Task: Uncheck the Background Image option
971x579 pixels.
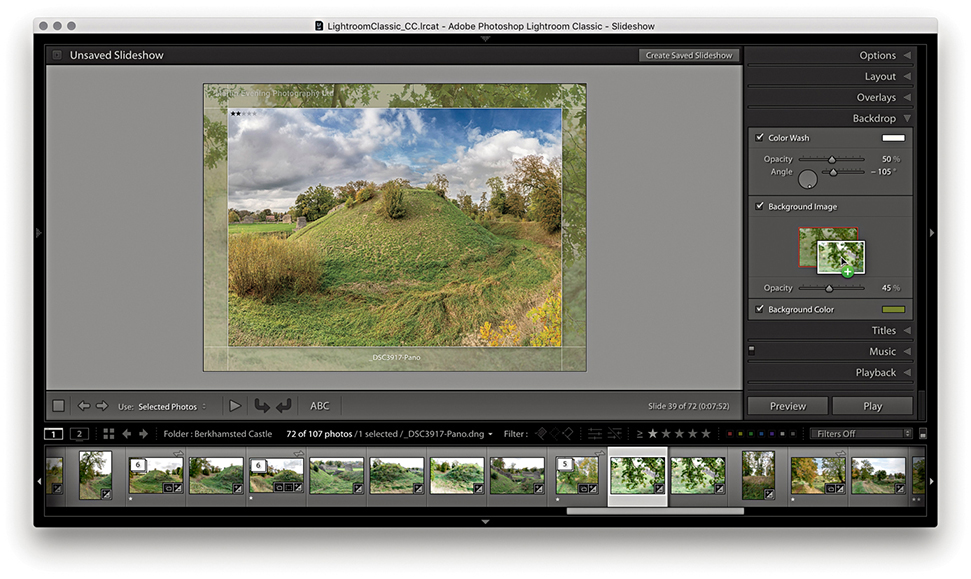Action: point(760,207)
